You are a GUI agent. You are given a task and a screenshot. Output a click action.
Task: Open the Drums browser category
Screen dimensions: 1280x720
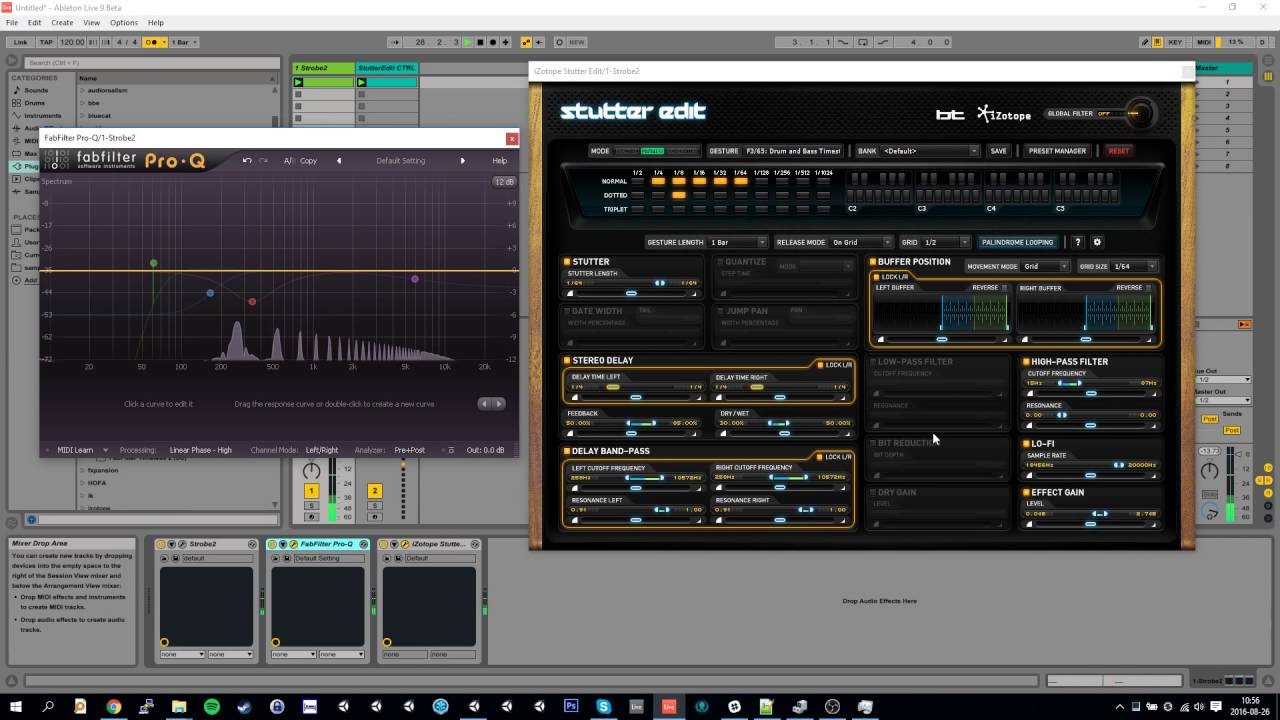(35, 103)
